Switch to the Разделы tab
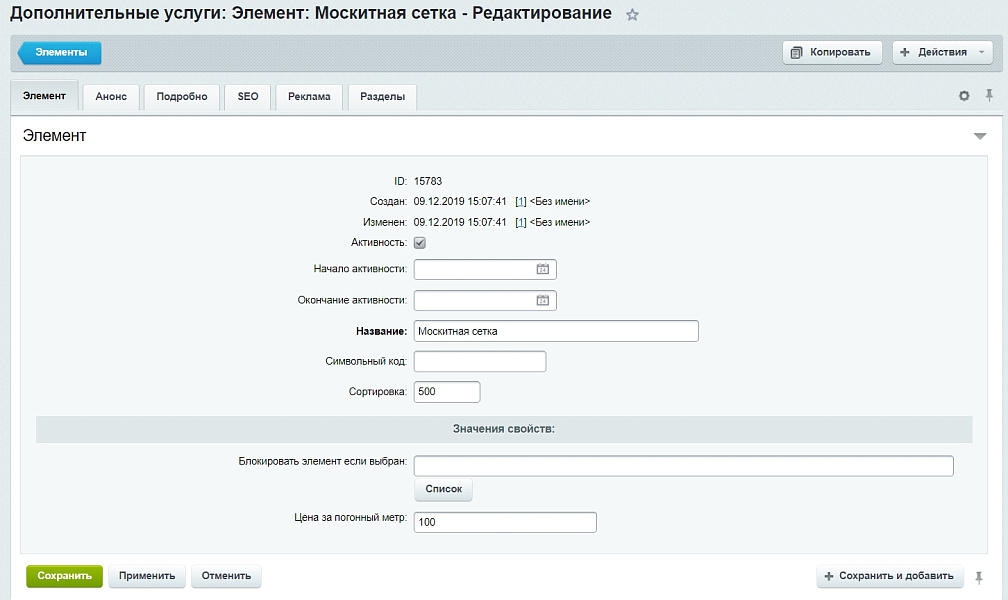This screenshot has height=600, width=1008. (x=382, y=96)
